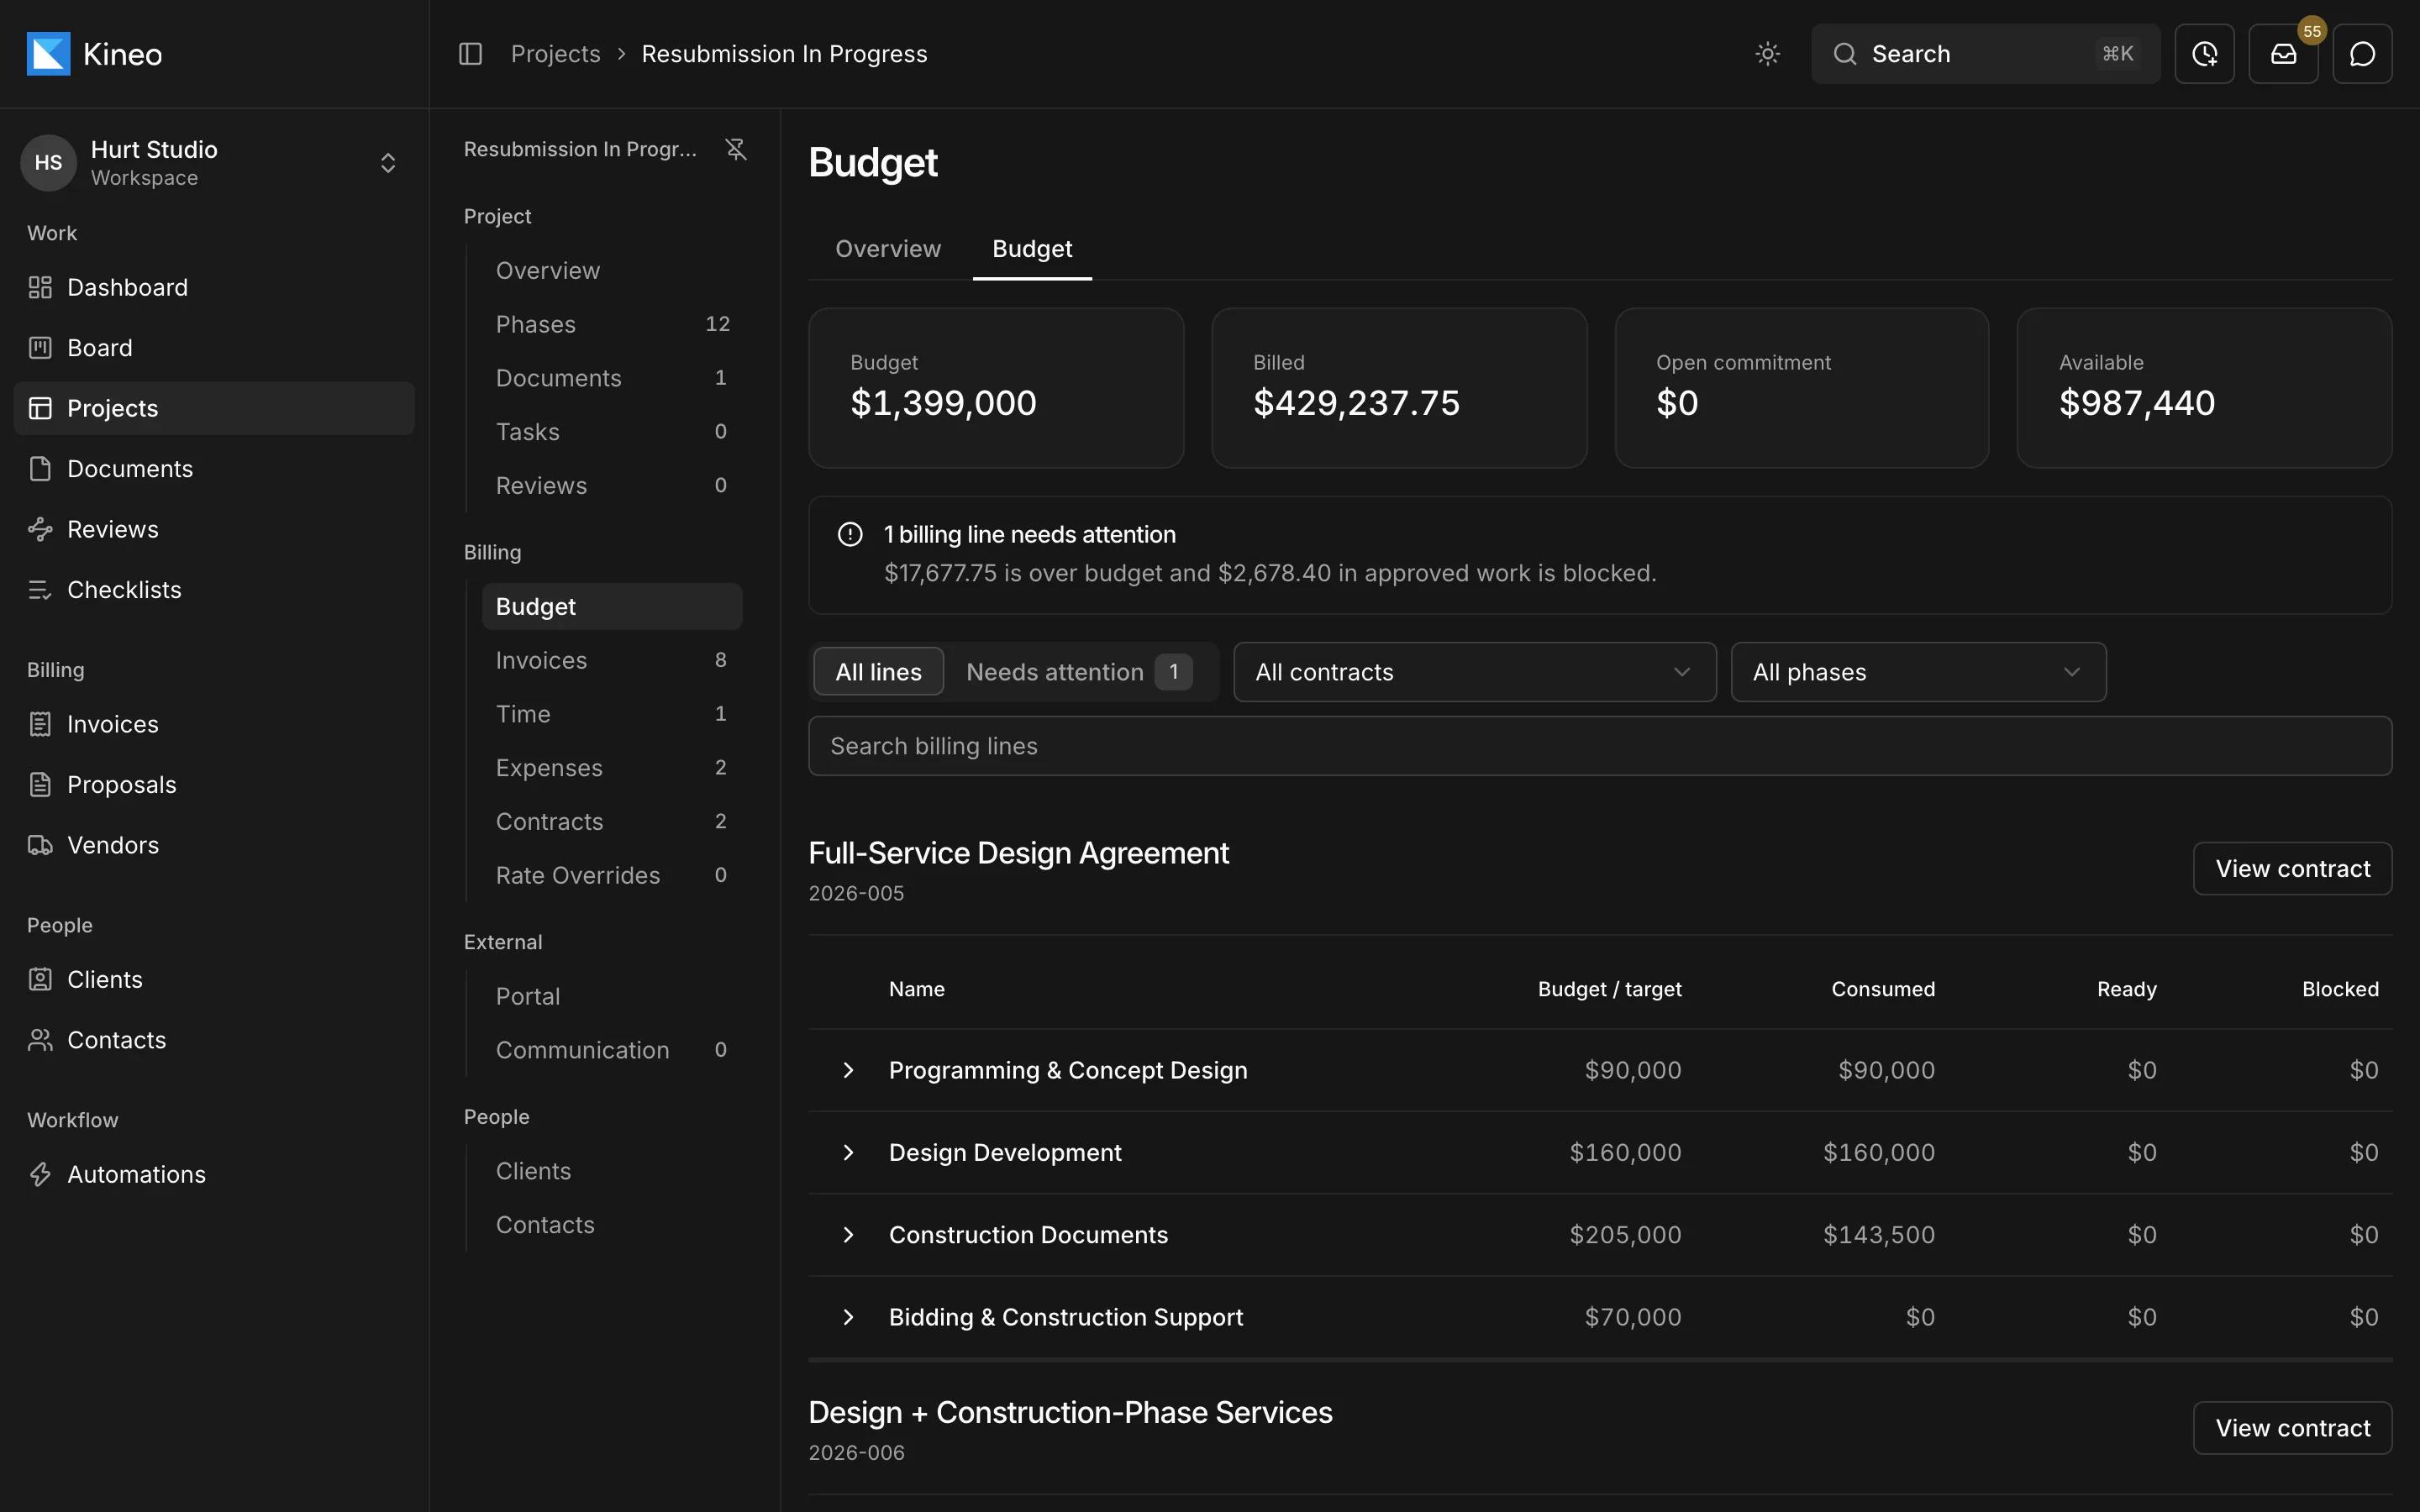This screenshot has height=1512, width=2420.
Task: Go to sidebar Documents under Work
Action: coord(214,469)
